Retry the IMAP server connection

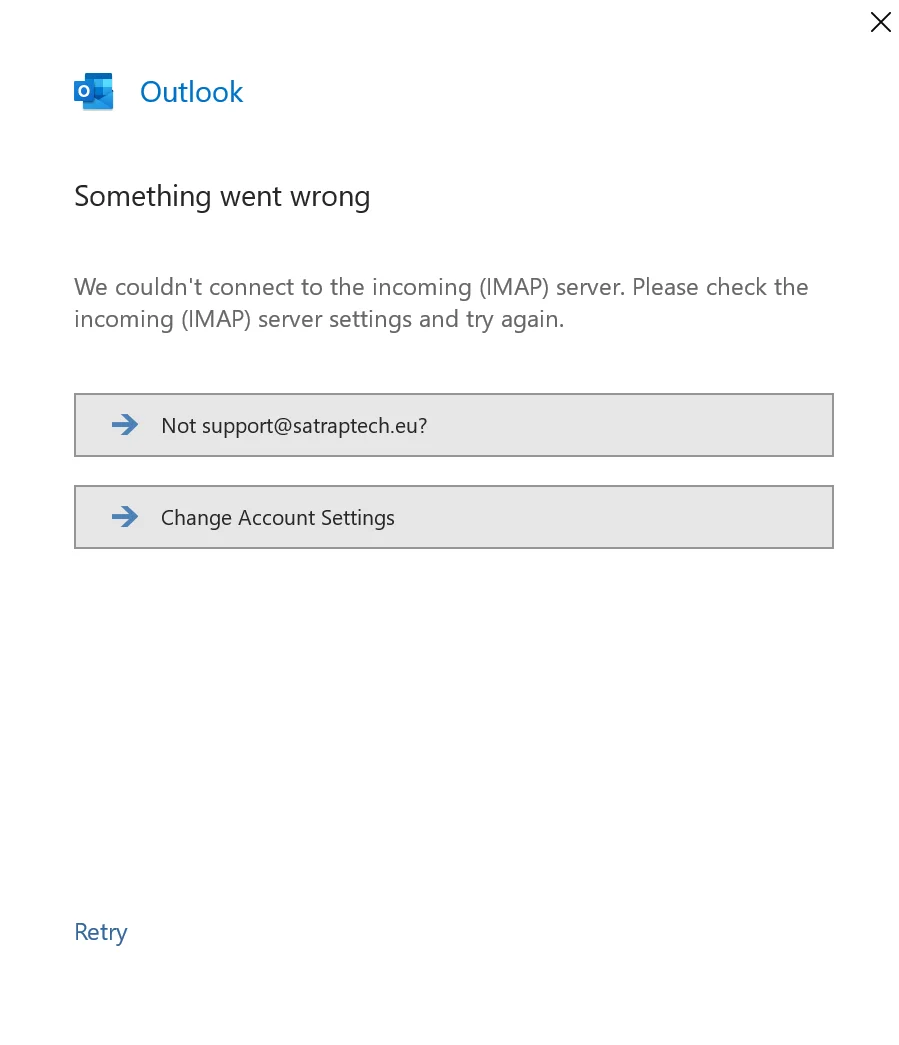101,932
